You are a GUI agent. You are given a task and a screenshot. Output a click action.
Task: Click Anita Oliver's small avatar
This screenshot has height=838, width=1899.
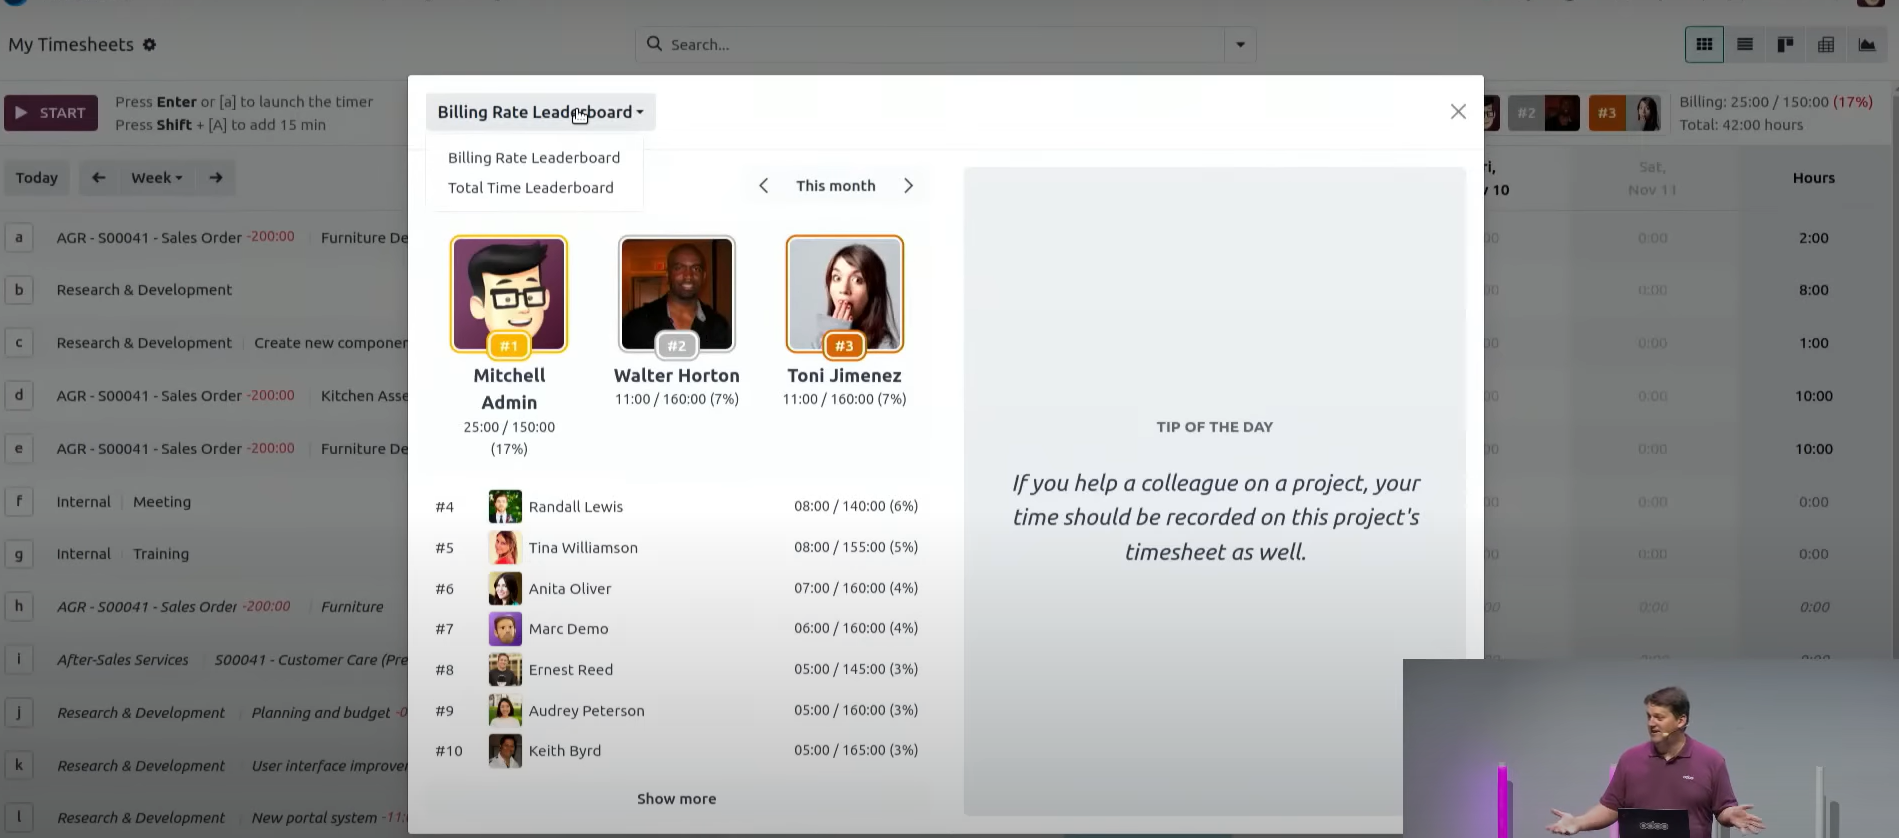(505, 589)
